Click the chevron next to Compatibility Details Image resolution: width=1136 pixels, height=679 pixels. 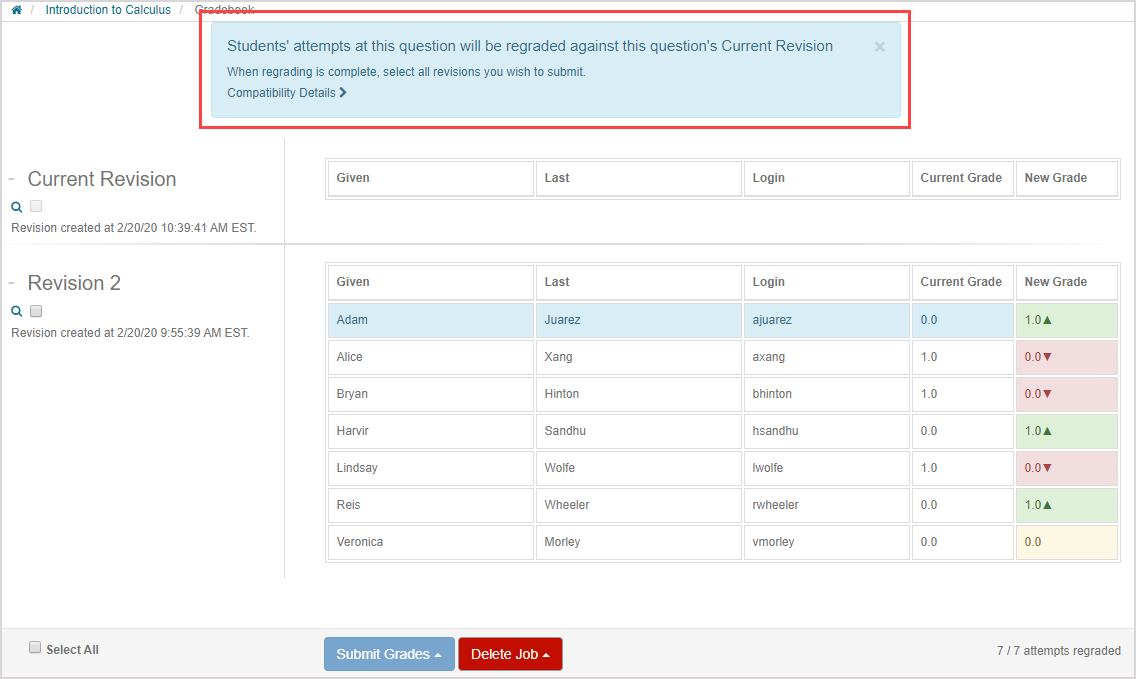click(x=342, y=91)
